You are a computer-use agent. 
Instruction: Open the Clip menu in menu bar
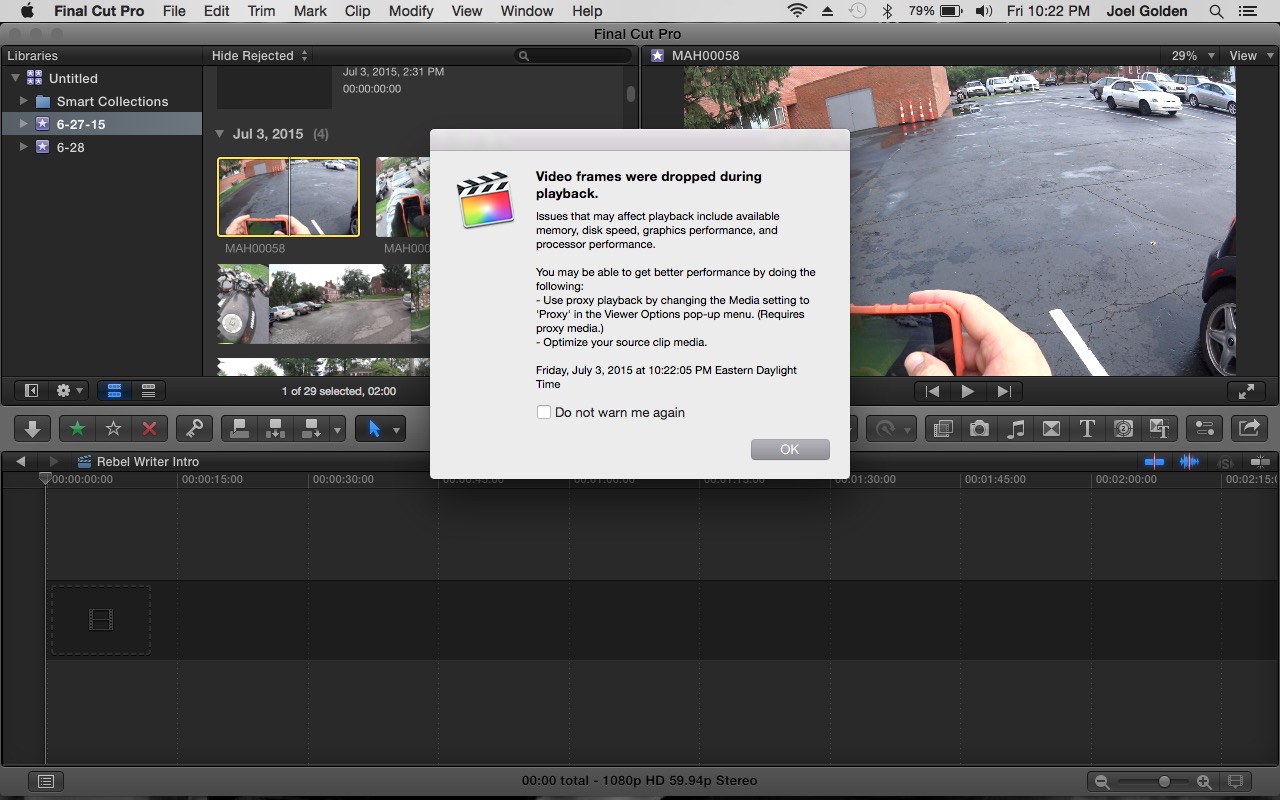357,11
